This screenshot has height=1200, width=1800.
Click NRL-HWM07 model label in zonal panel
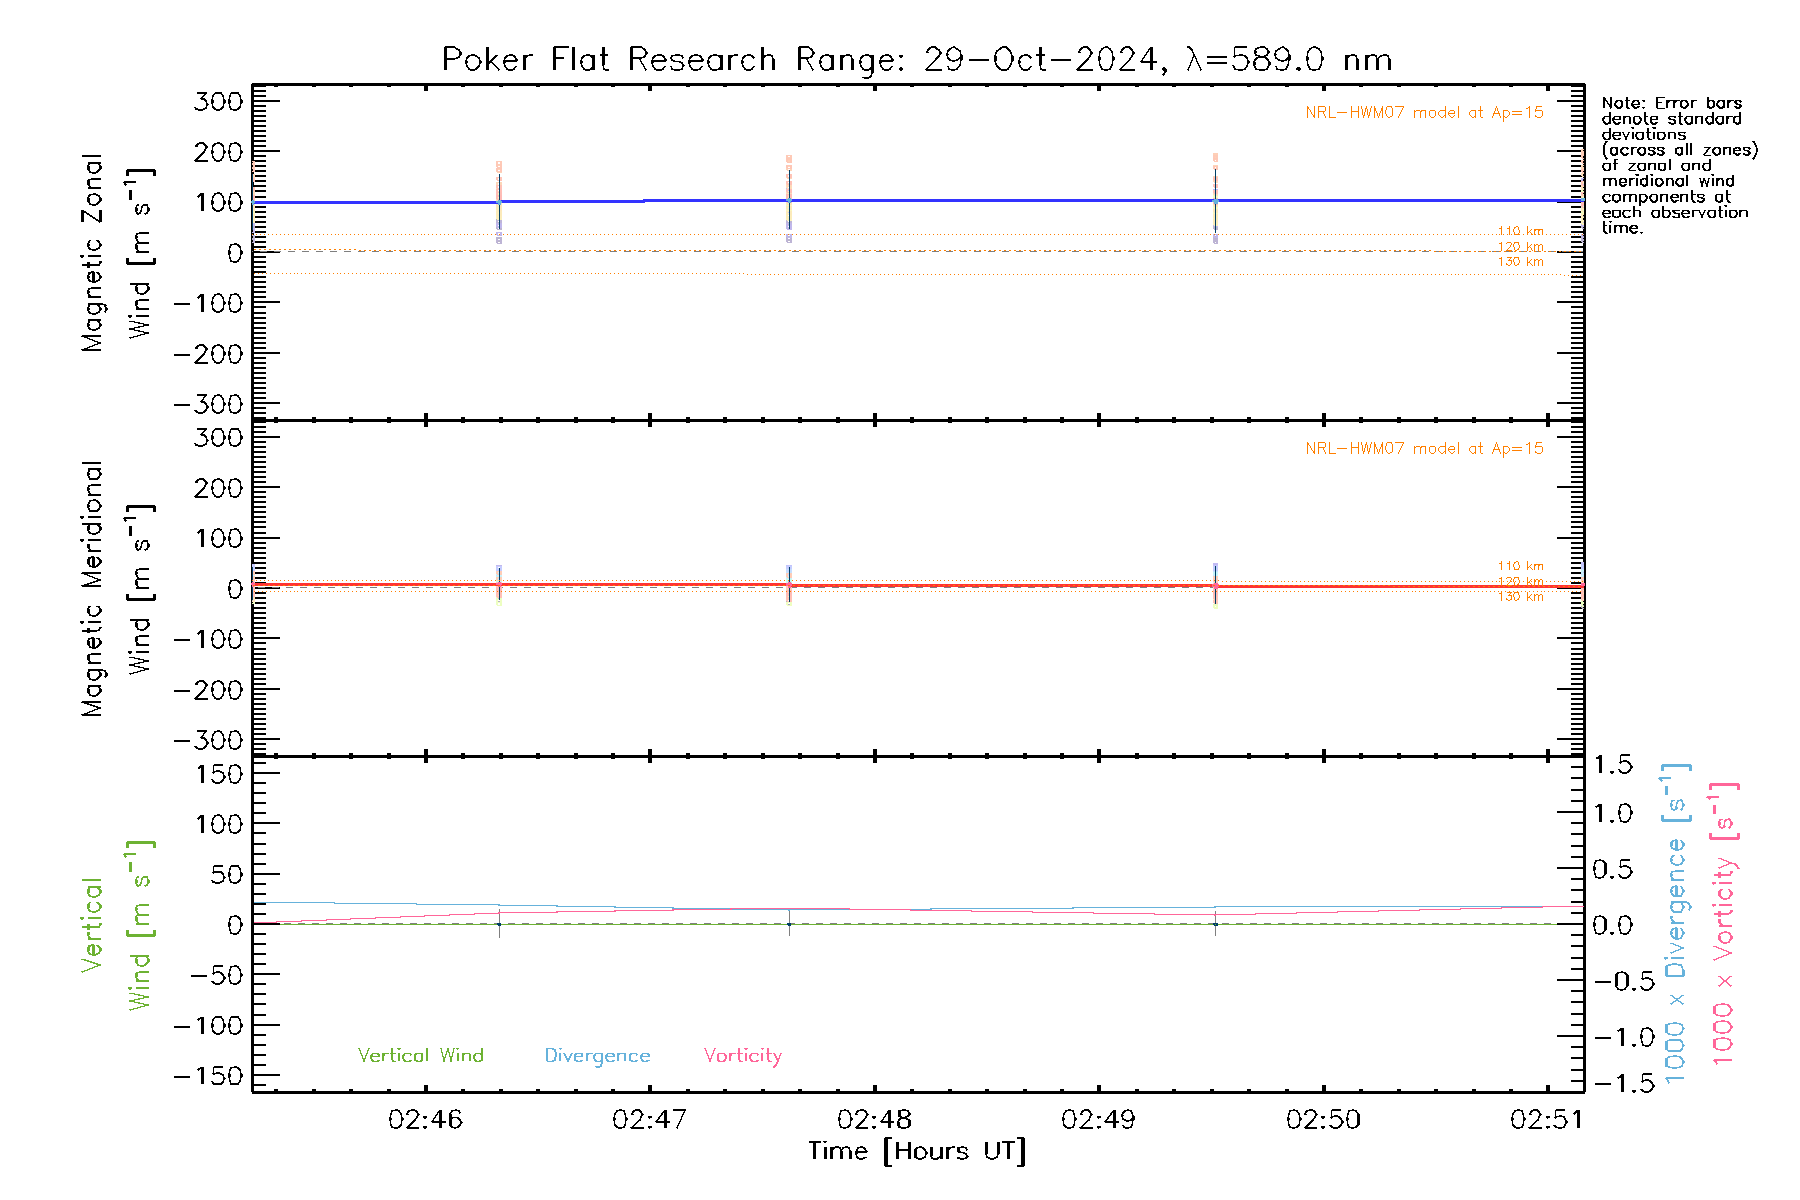[x=1424, y=113]
